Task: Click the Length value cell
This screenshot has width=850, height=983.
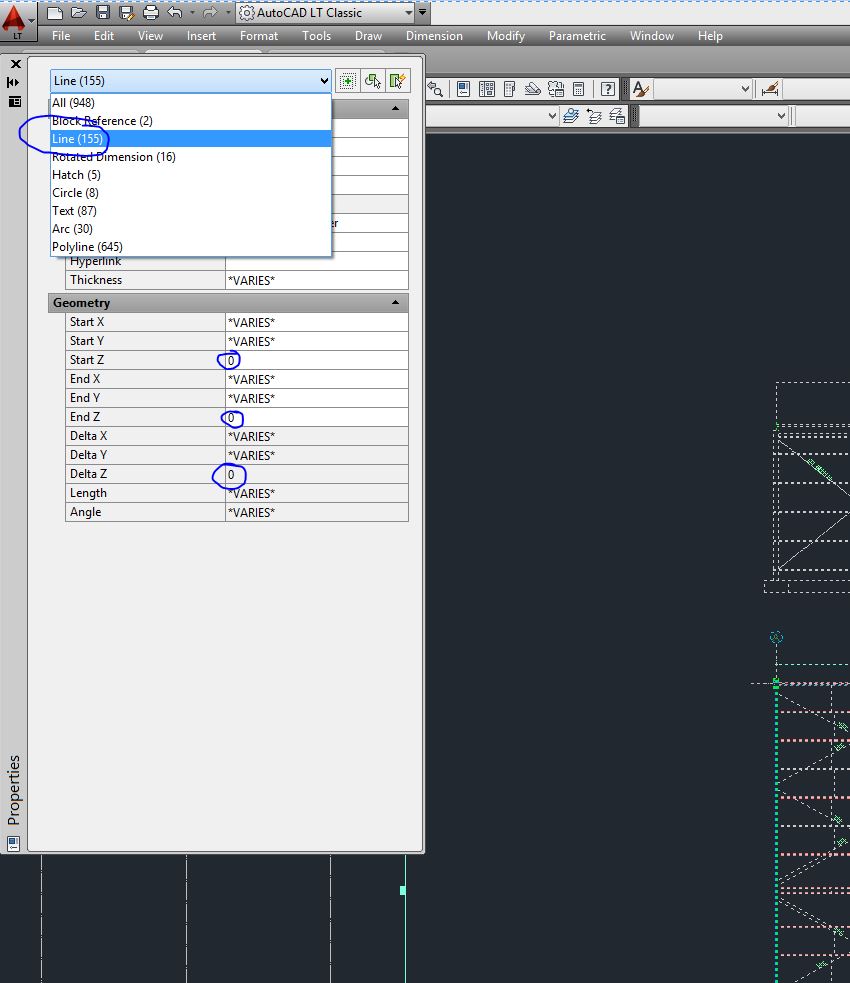Action: pyautogui.click(x=317, y=493)
